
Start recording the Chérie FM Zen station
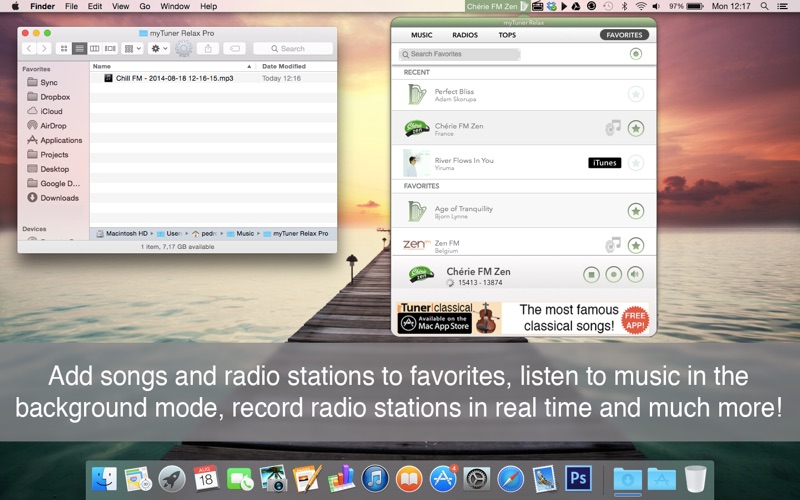(613, 274)
